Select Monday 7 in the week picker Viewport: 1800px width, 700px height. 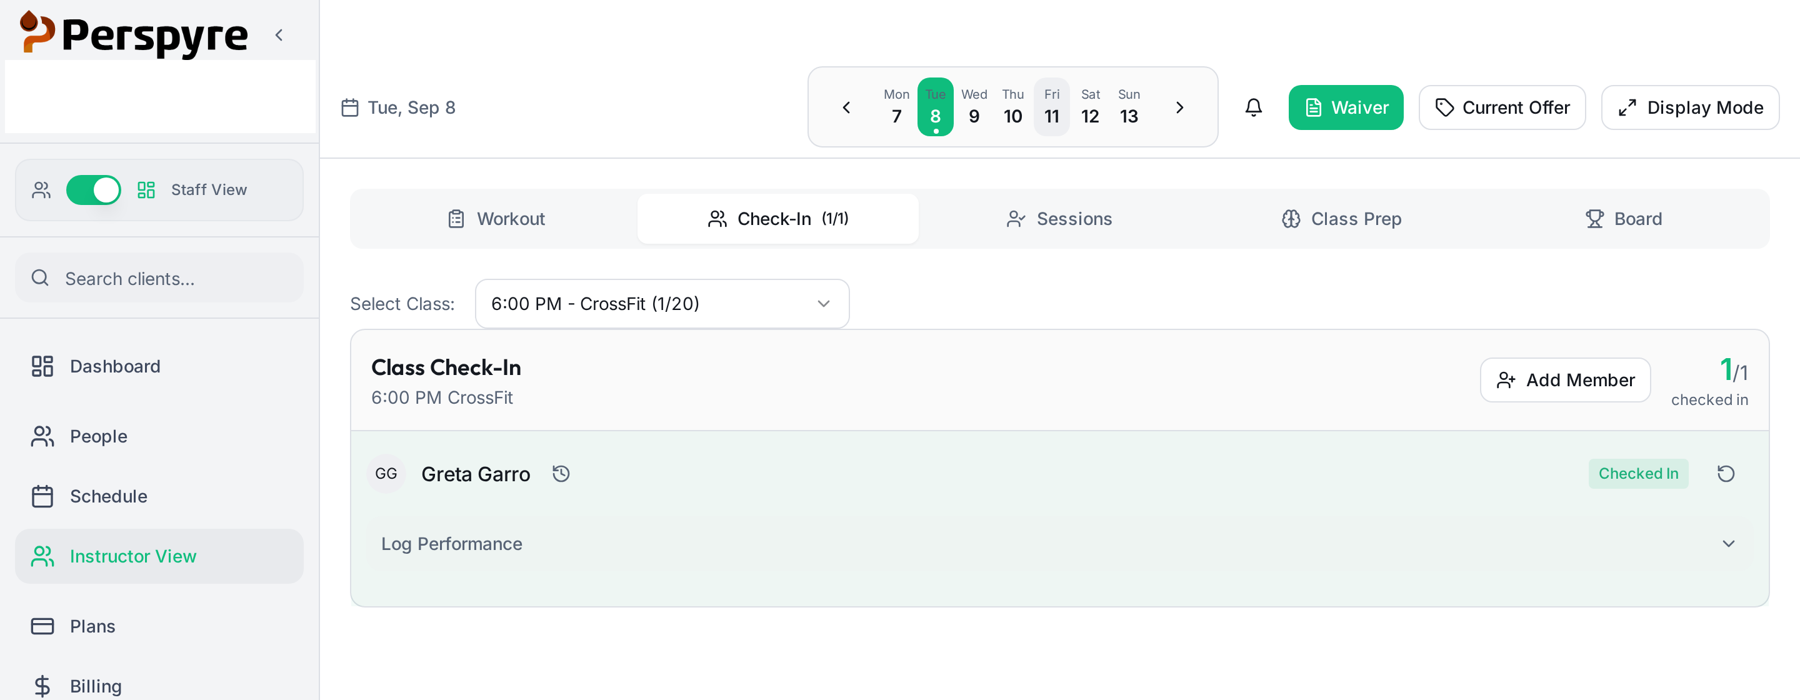896,107
